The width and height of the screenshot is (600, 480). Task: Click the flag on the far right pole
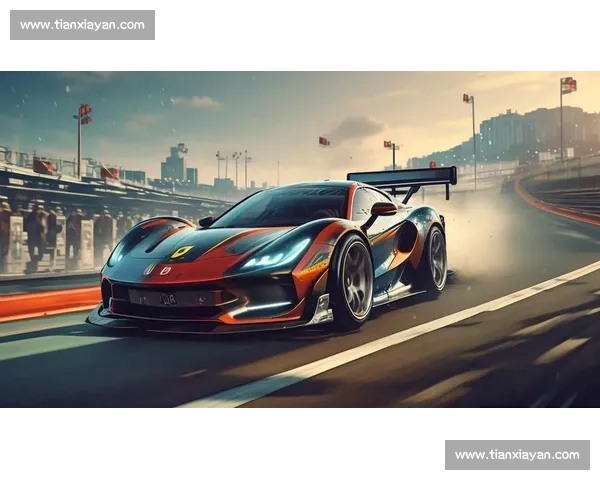click(x=568, y=85)
